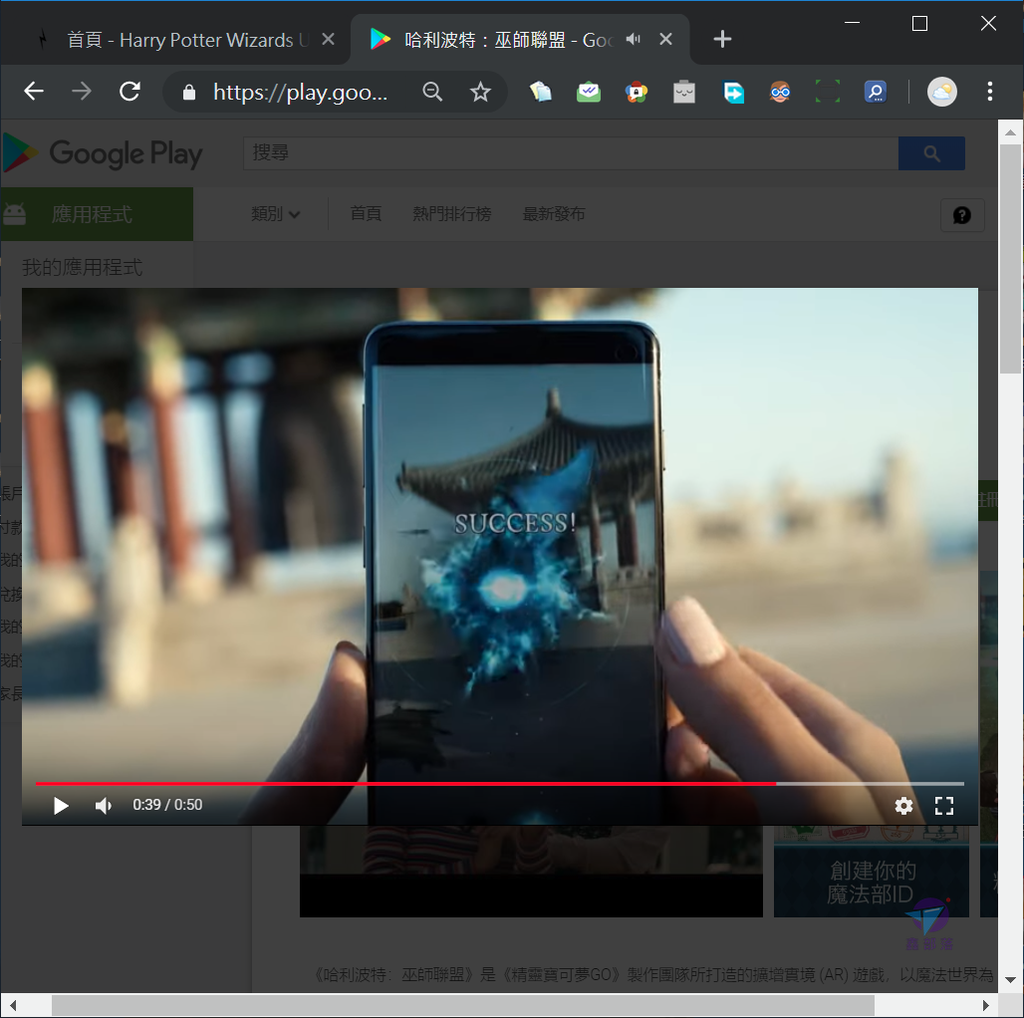Select the 哈利波特：巫師聯盟 tab
Image resolution: width=1024 pixels, height=1018 pixels.
coord(520,40)
